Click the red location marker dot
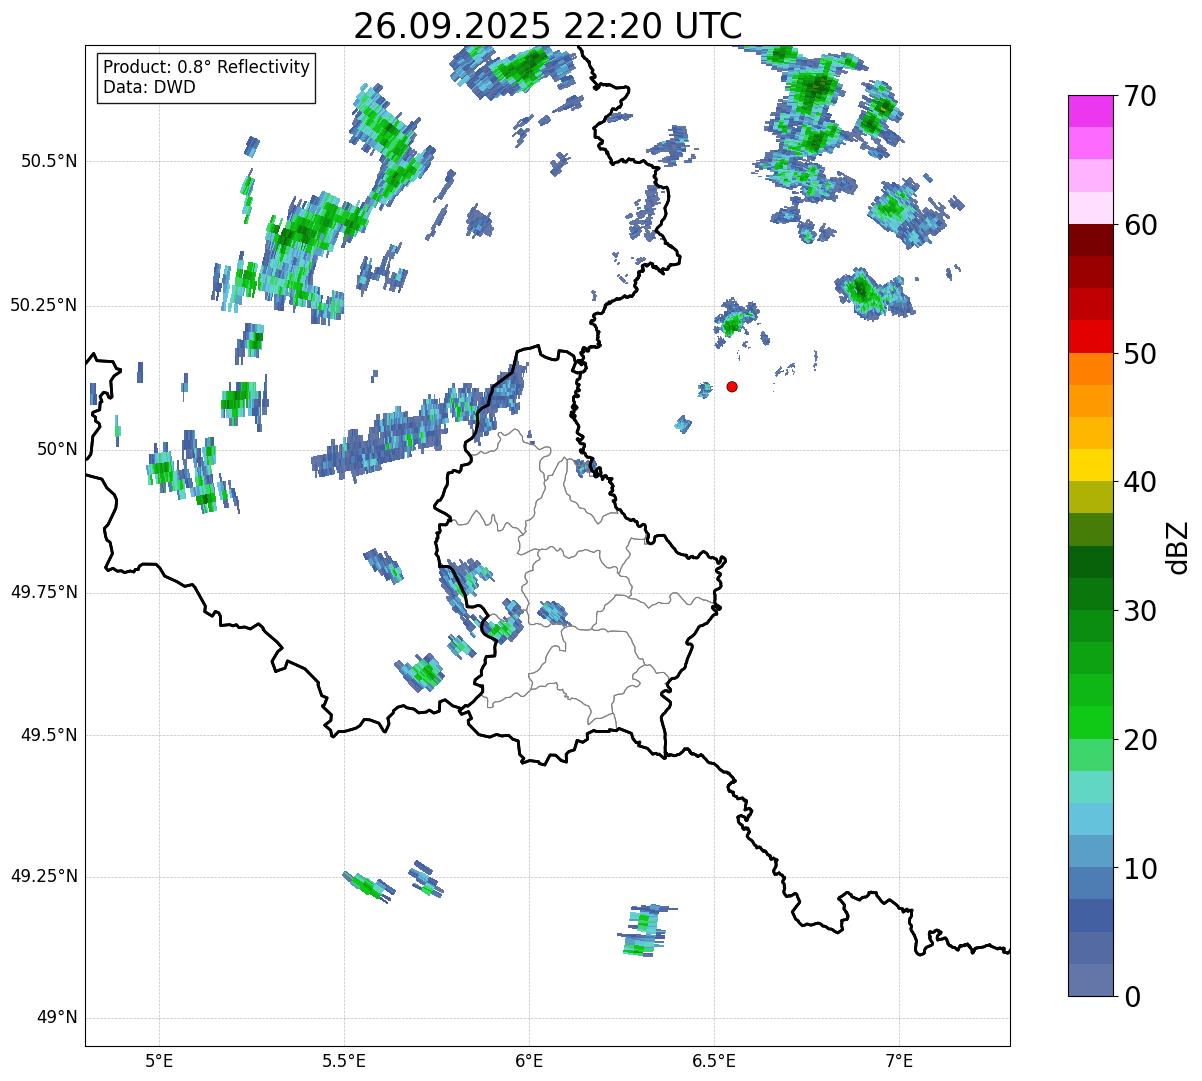Viewport: 1202px width, 1081px height. [x=732, y=386]
